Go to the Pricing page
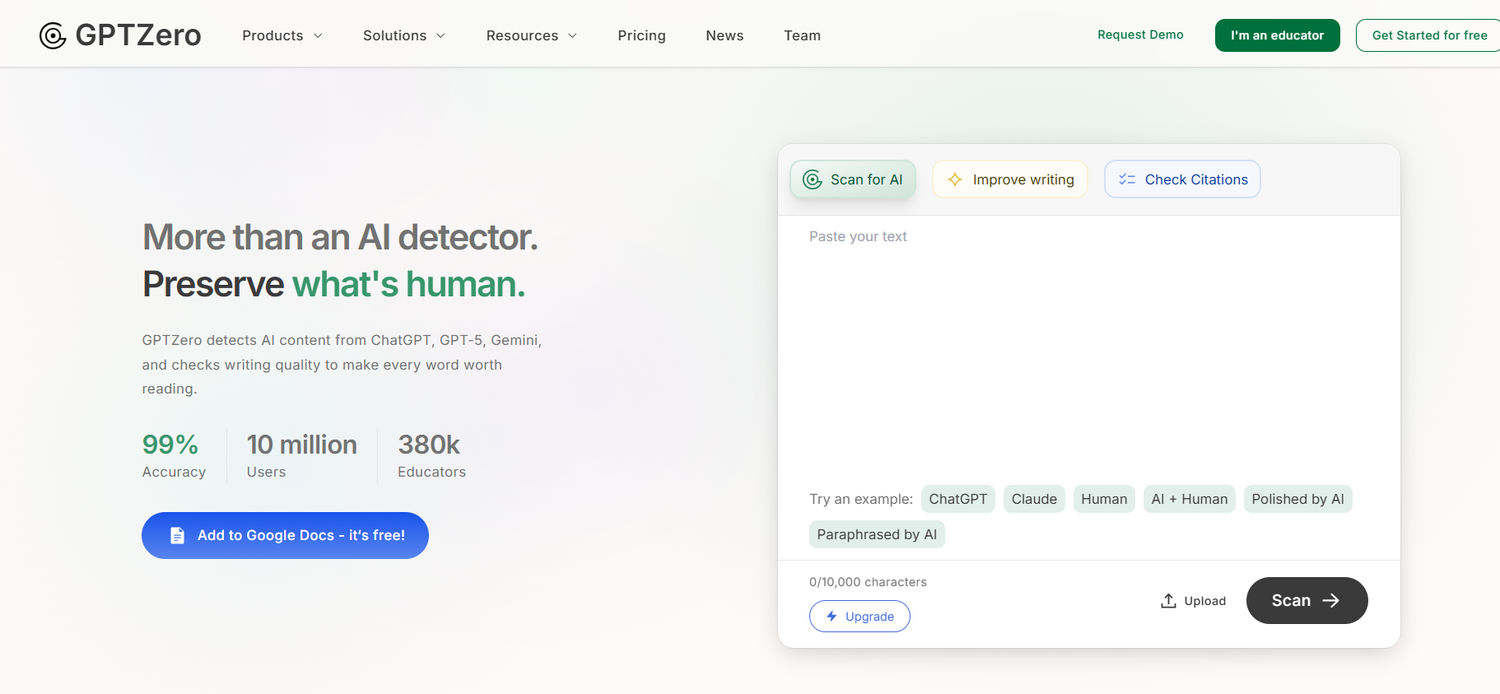This screenshot has height=694, width=1500. 641,36
